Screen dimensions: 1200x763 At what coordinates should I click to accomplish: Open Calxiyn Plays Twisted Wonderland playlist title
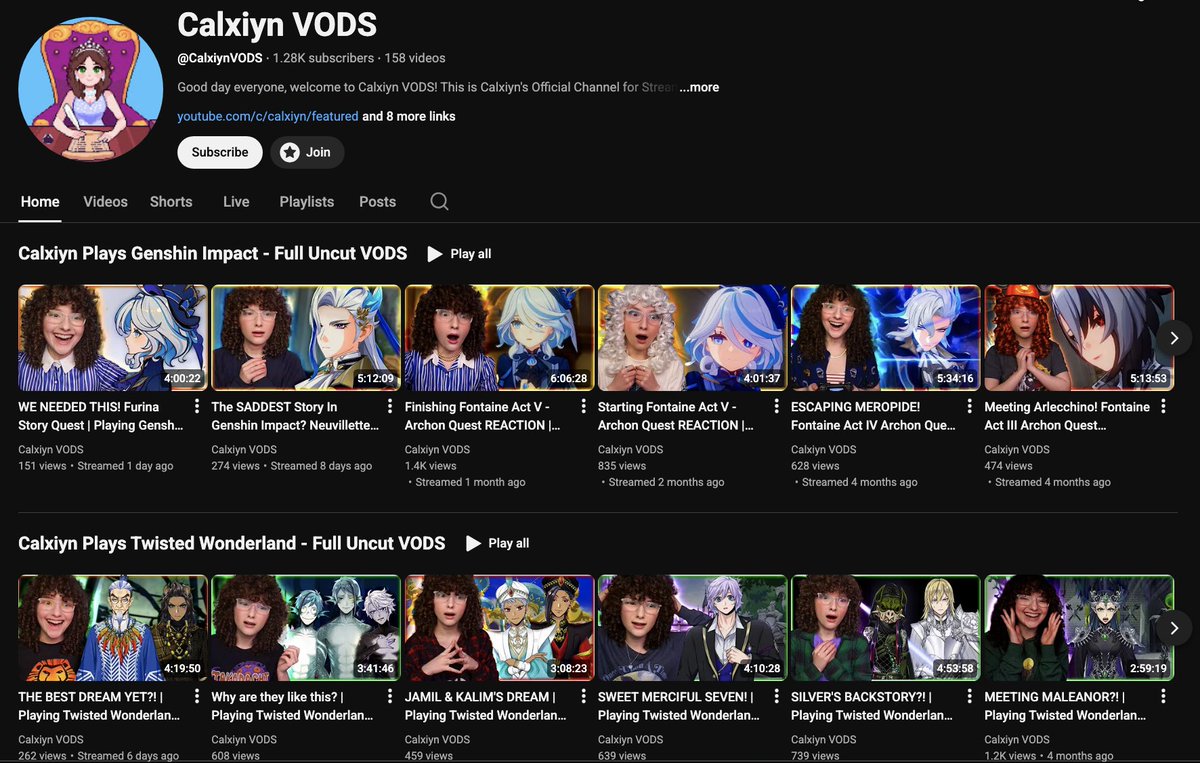[232, 543]
